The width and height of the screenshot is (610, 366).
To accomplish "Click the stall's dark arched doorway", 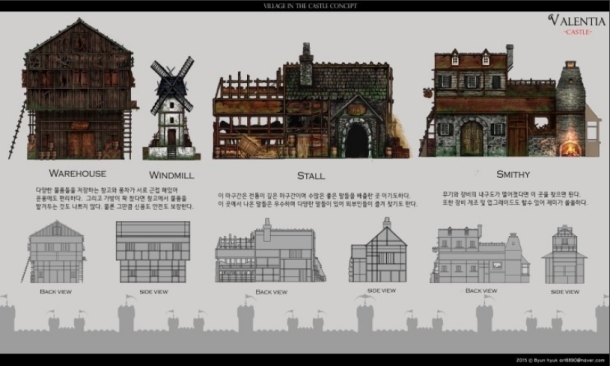I will coord(357,141).
